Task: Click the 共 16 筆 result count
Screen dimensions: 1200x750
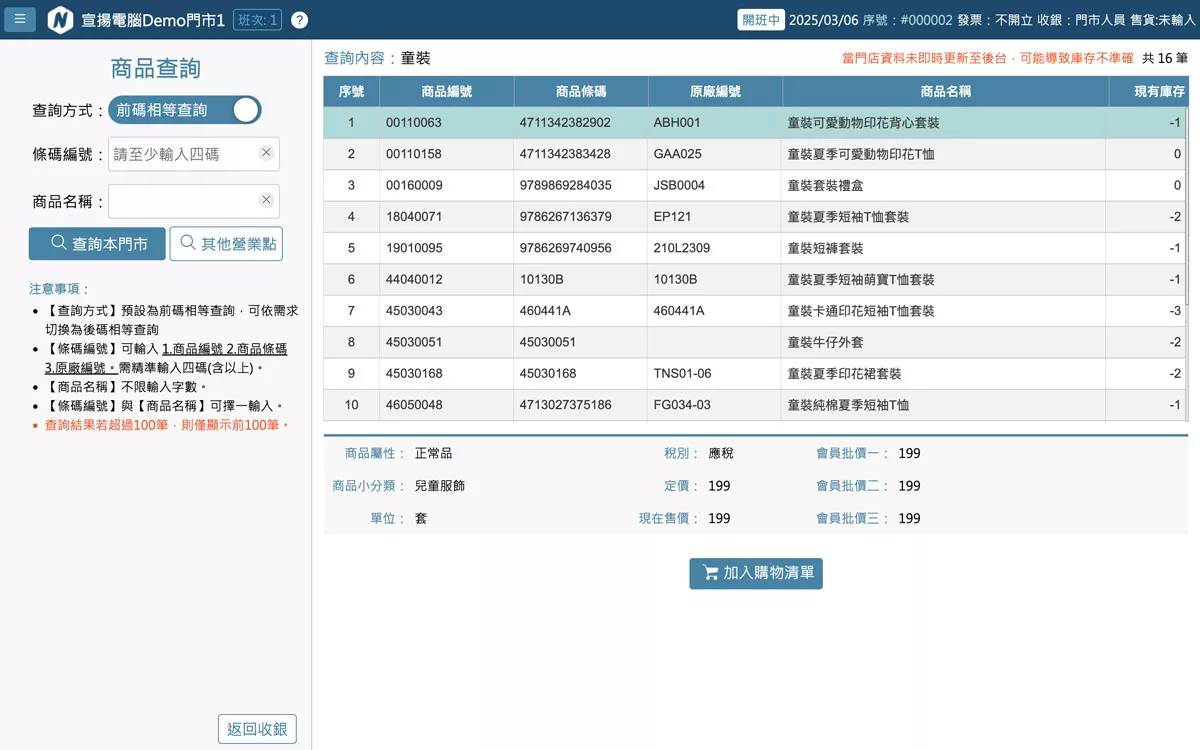Action: (x=1165, y=58)
